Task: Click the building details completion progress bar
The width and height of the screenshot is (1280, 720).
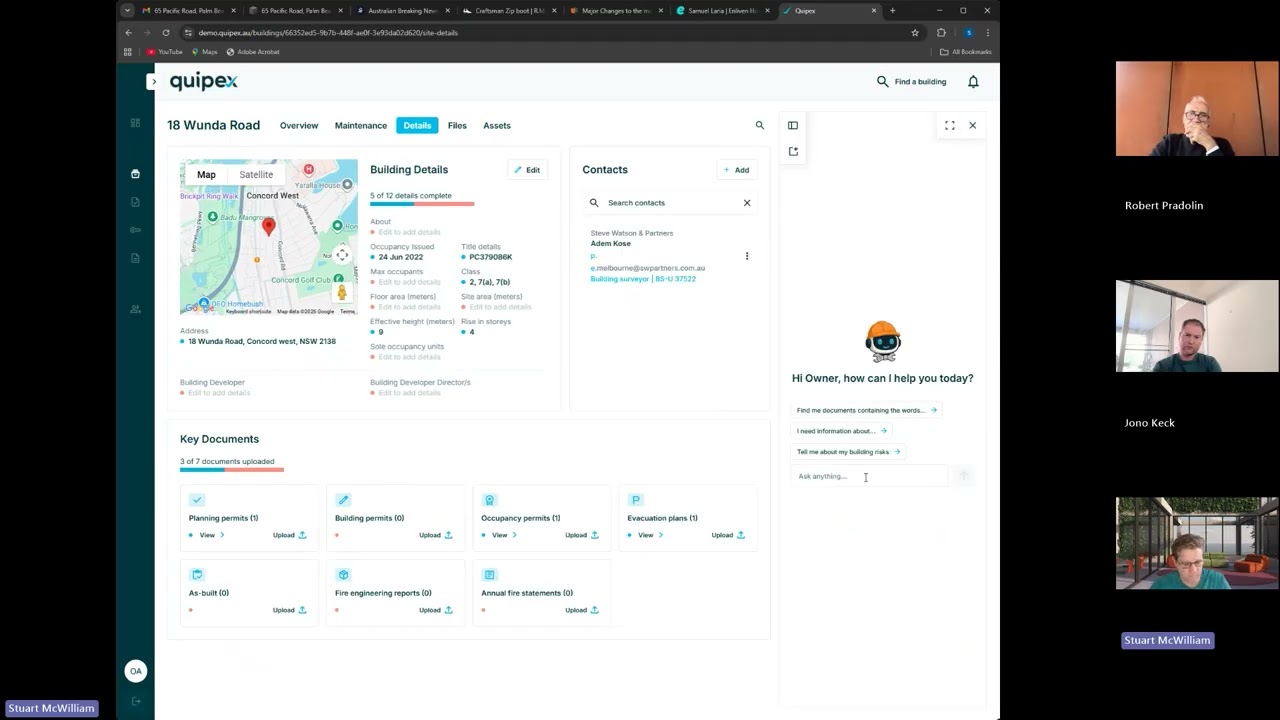Action: click(422, 204)
